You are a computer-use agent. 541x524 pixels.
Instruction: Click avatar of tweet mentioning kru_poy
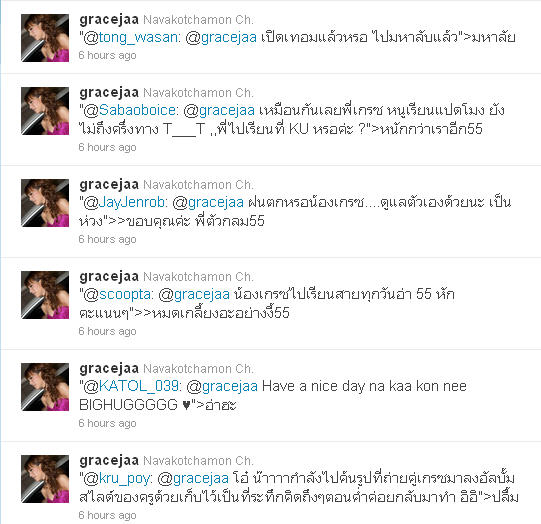[x=45, y=479]
